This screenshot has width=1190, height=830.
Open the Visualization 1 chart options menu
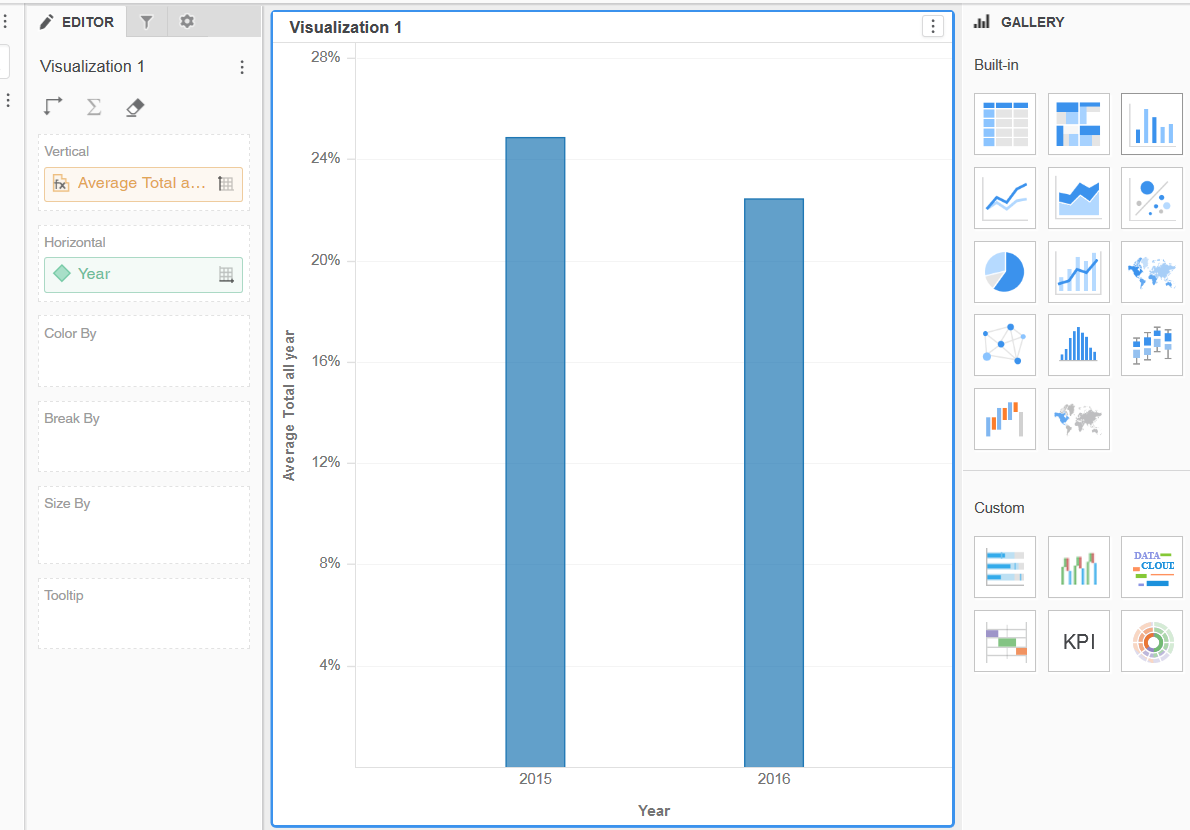[x=932, y=27]
